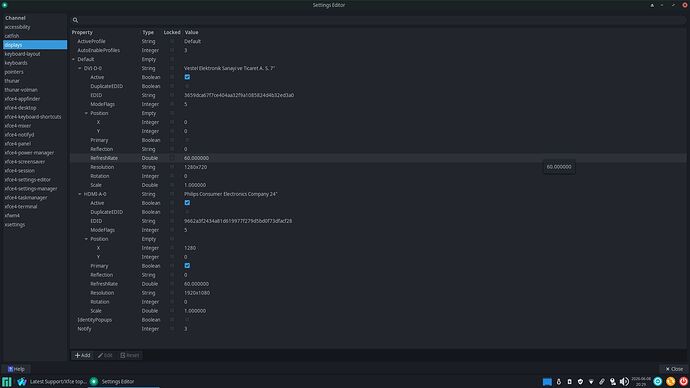Click the volume speaker tray icon
Screen dimensions: 690x388
coord(624,381)
